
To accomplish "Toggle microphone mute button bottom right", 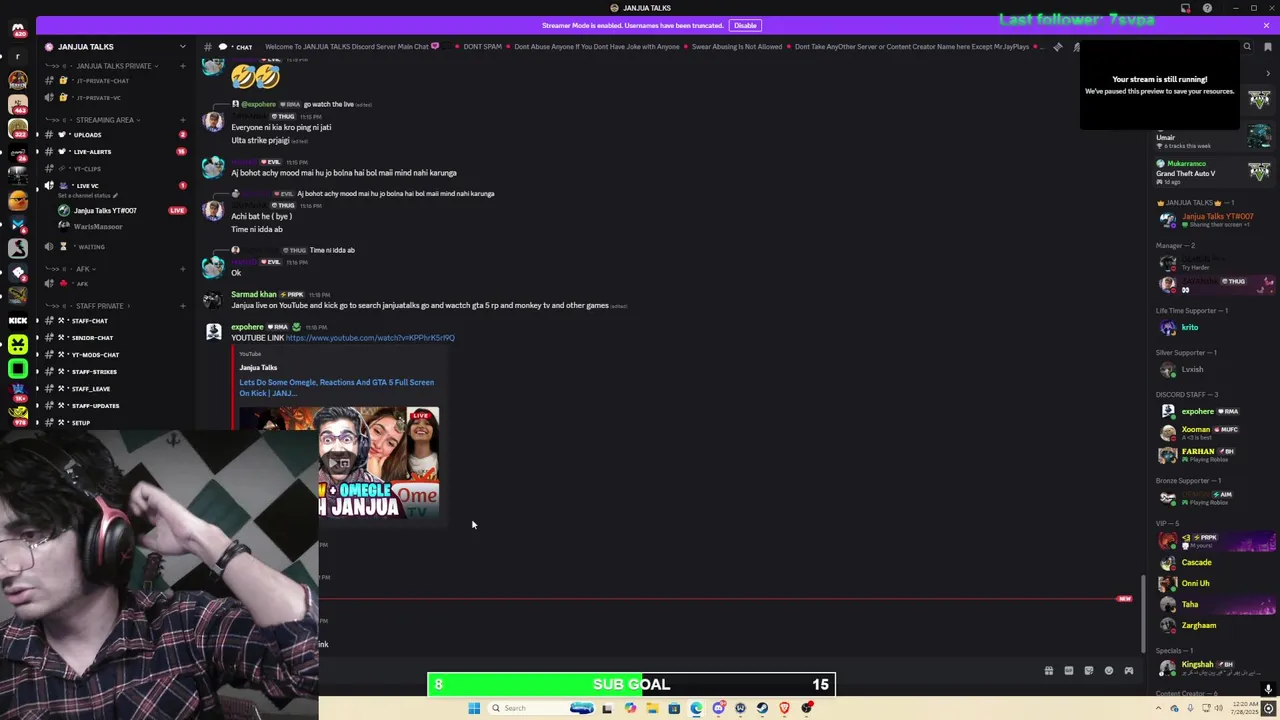I will tap(1268, 689).
